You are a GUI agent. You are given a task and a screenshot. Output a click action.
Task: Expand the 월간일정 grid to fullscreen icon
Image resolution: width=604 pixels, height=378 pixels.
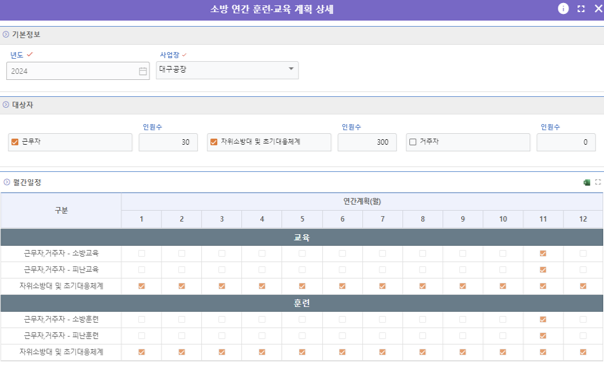coord(598,182)
